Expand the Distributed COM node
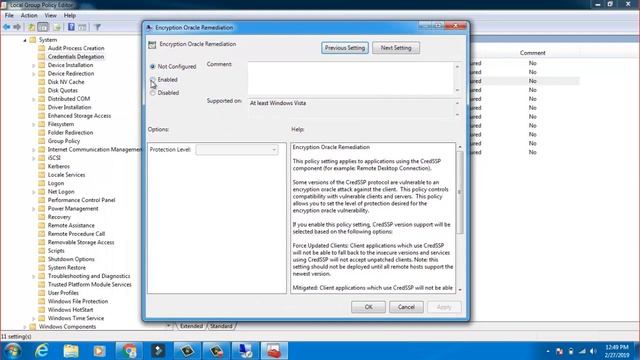Image resolution: width=640 pixels, height=360 pixels. pyautogui.click(x=34, y=99)
